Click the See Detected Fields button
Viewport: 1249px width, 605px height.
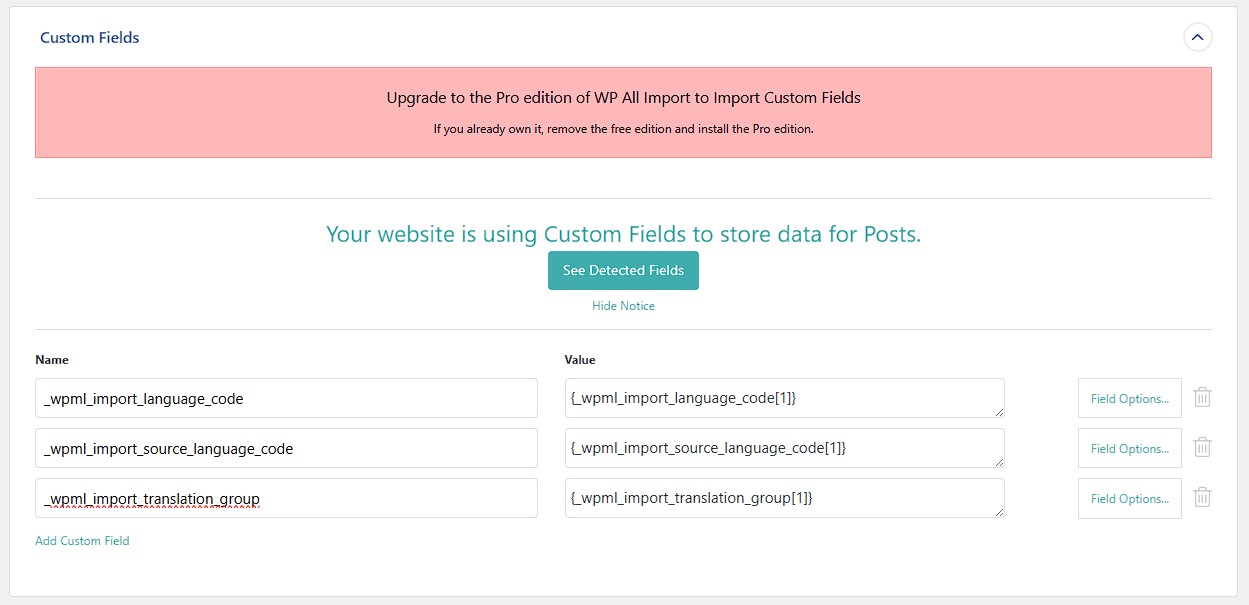[x=623, y=270]
